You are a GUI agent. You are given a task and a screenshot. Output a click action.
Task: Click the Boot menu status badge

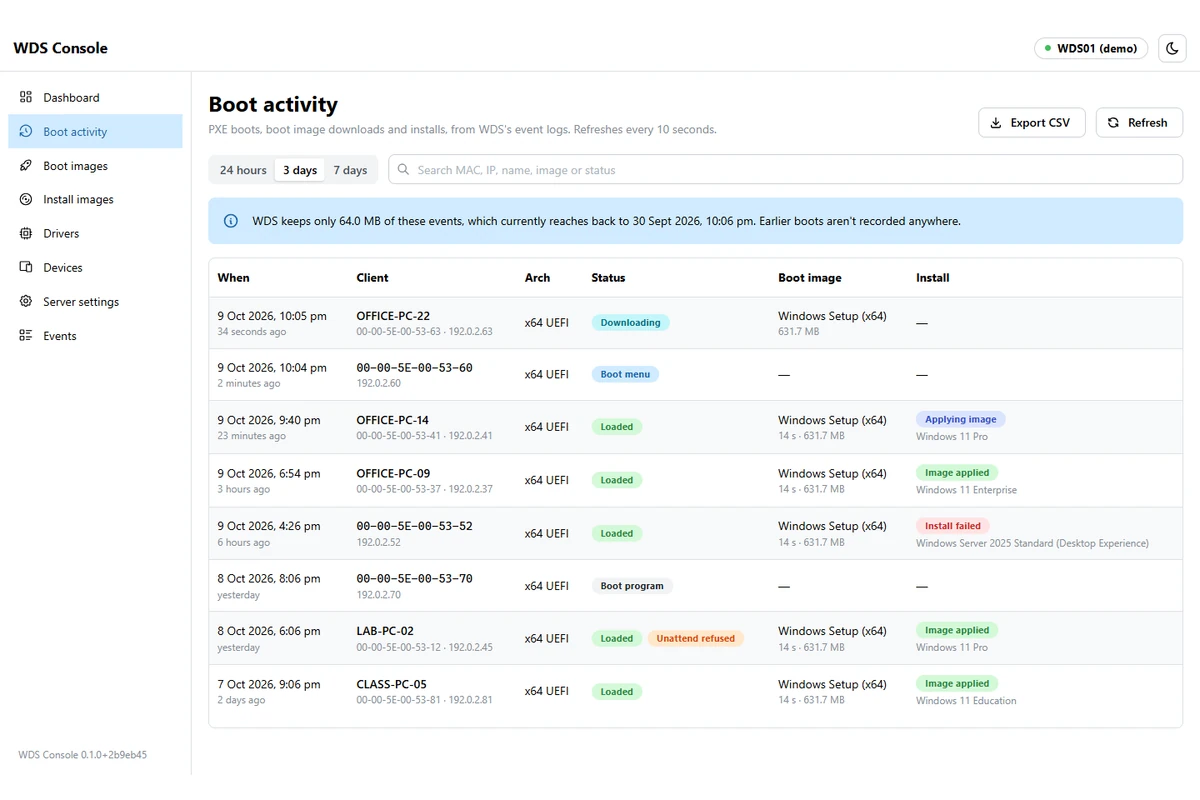(625, 374)
